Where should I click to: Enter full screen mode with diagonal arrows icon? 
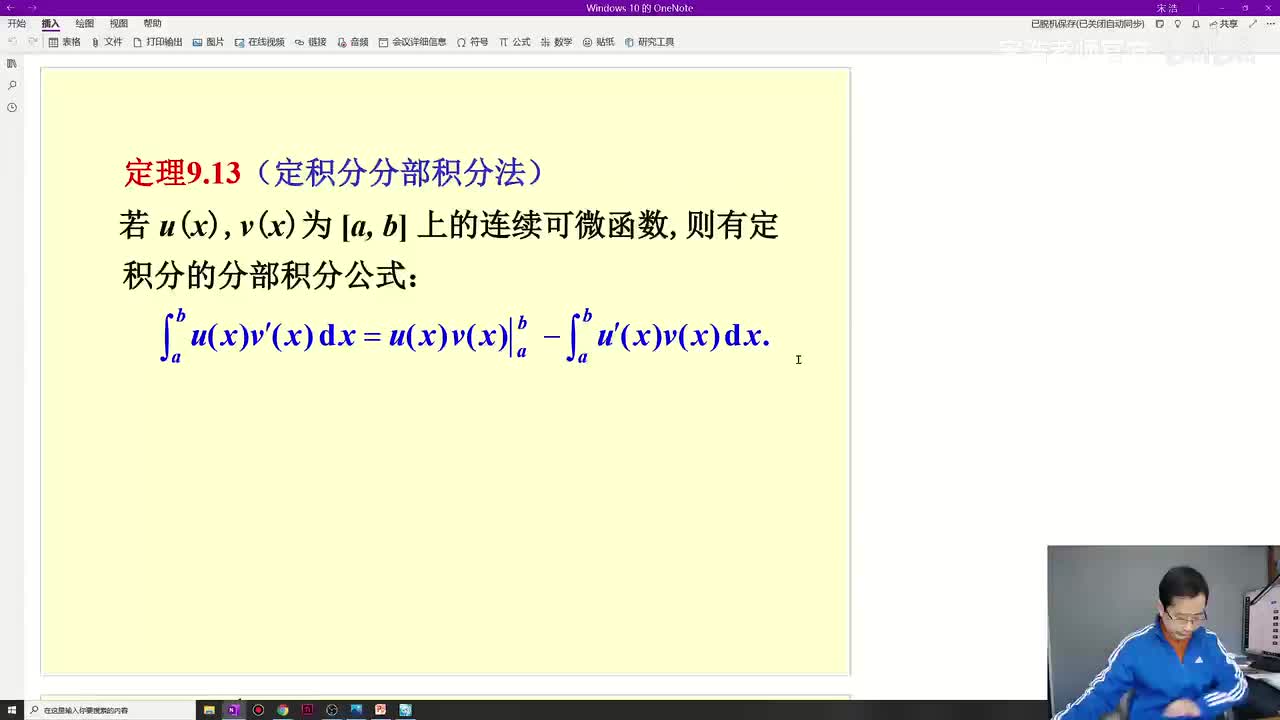1254,24
